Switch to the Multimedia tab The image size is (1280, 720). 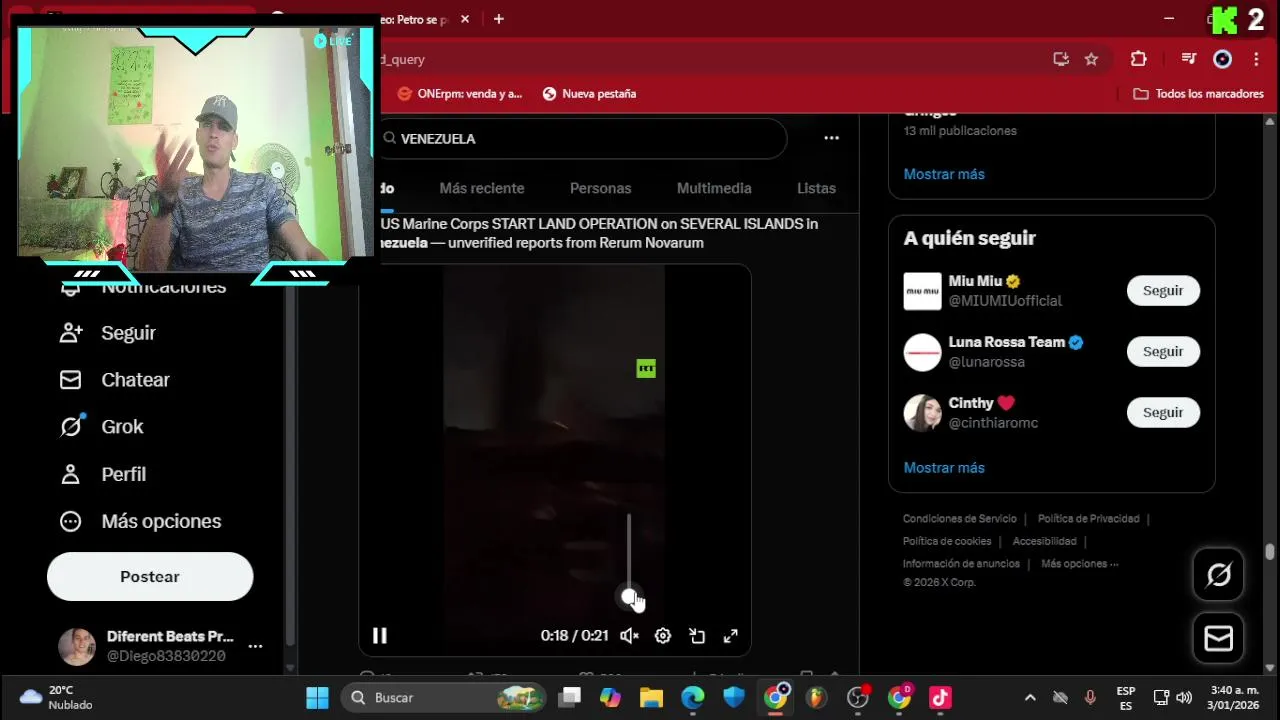pos(714,188)
